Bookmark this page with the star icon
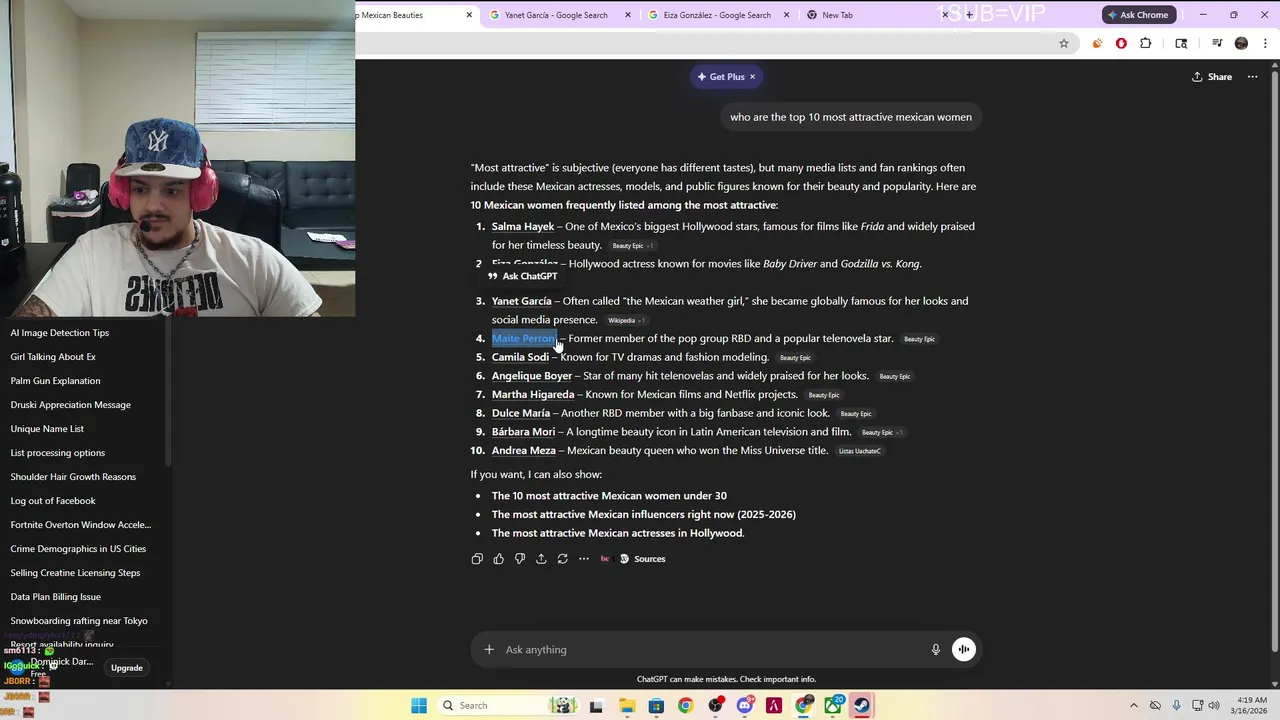The width and height of the screenshot is (1280, 720). (1064, 43)
